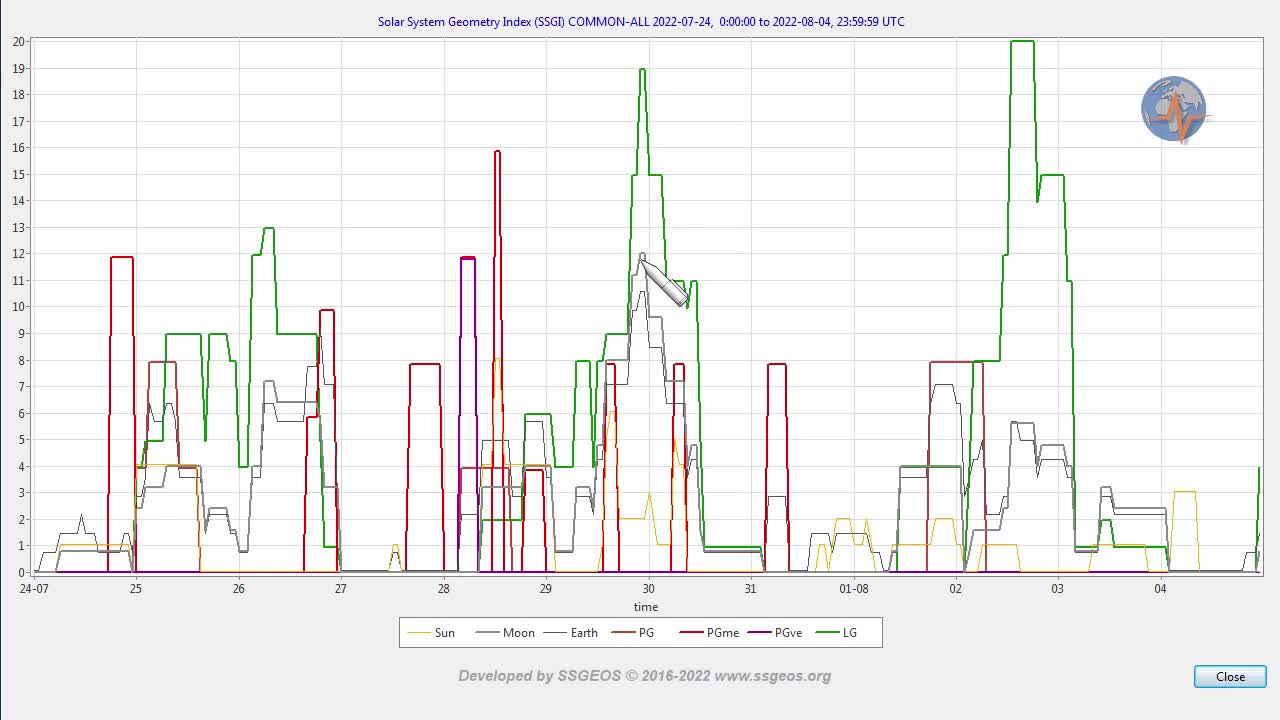Image resolution: width=1280 pixels, height=720 pixels.
Task: Click the x-axis date label '30'
Action: coord(649,588)
